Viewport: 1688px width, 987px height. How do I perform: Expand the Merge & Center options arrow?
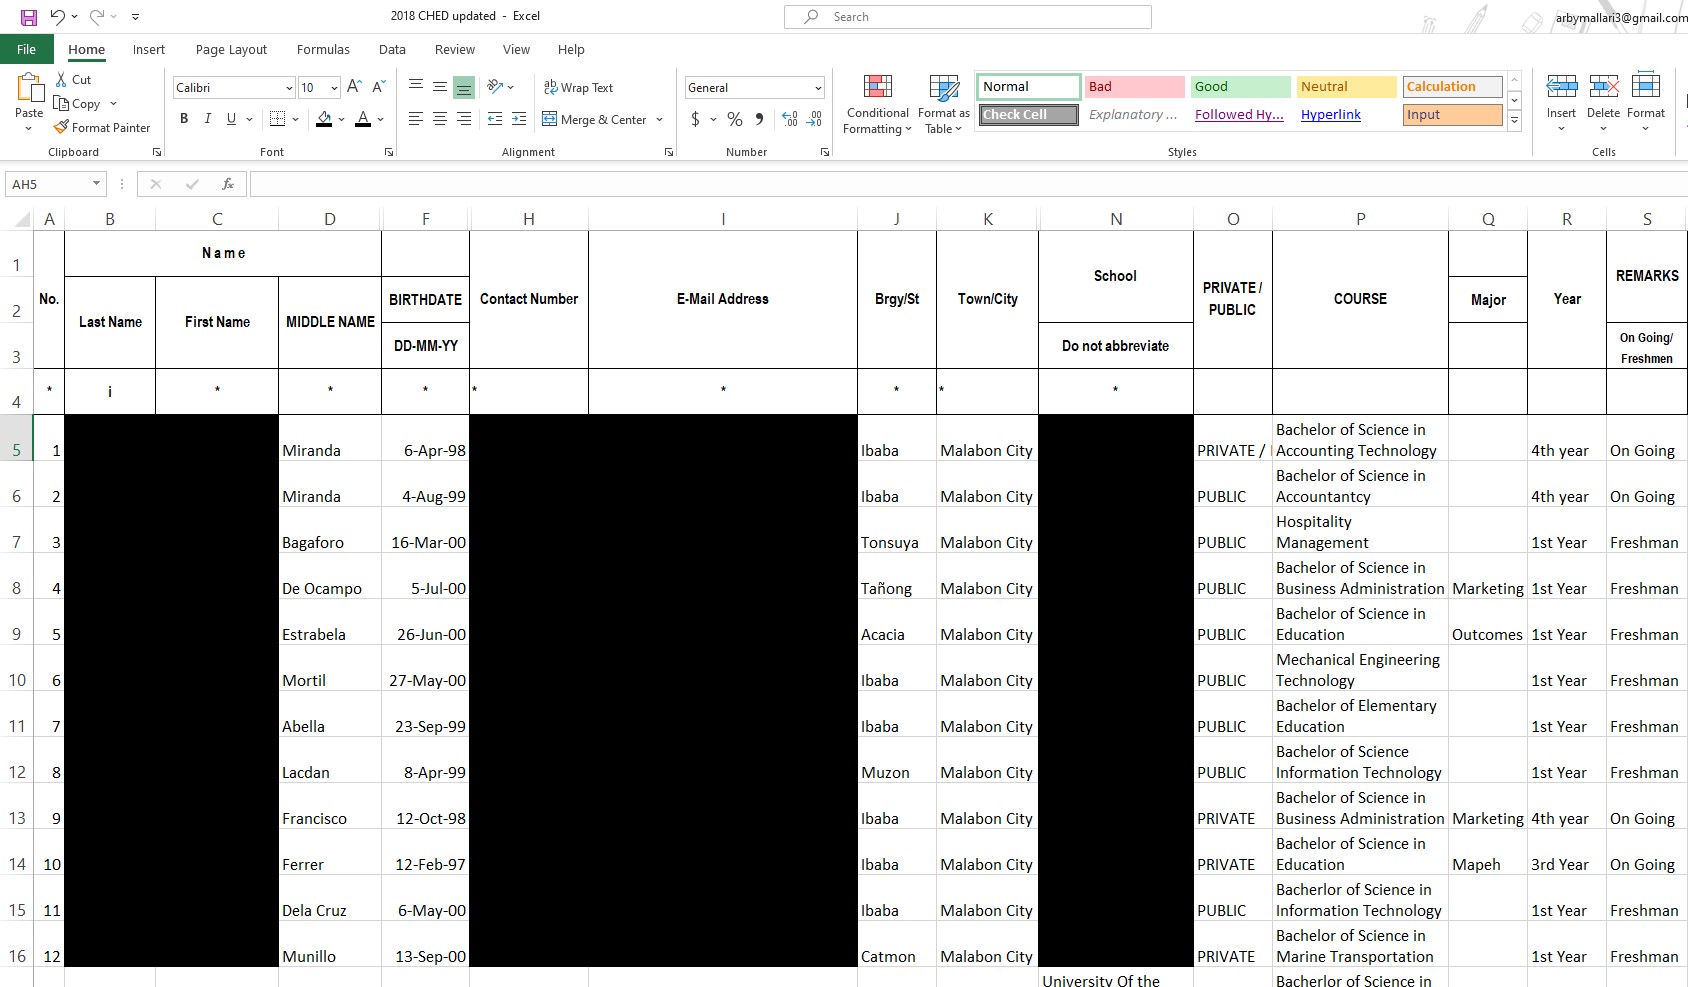[660, 120]
